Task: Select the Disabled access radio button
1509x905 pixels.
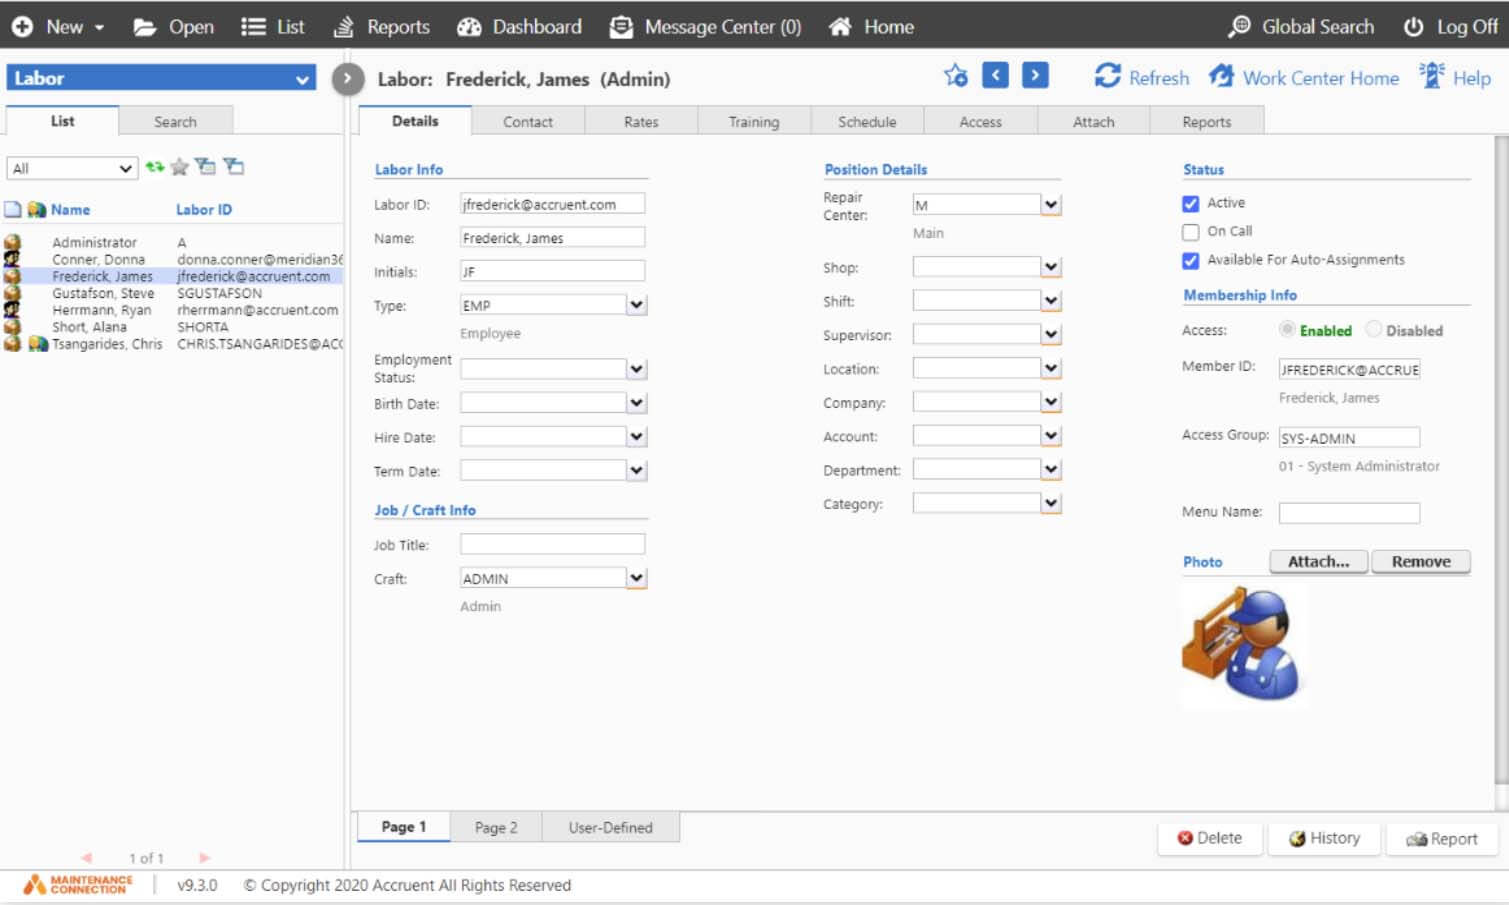Action: [x=1374, y=330]
